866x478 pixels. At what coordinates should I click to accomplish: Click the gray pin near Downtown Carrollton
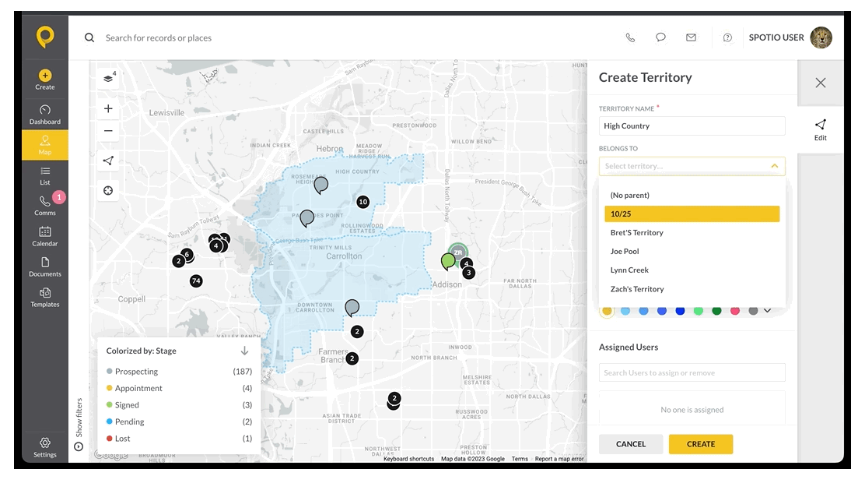tap(352, 307)
